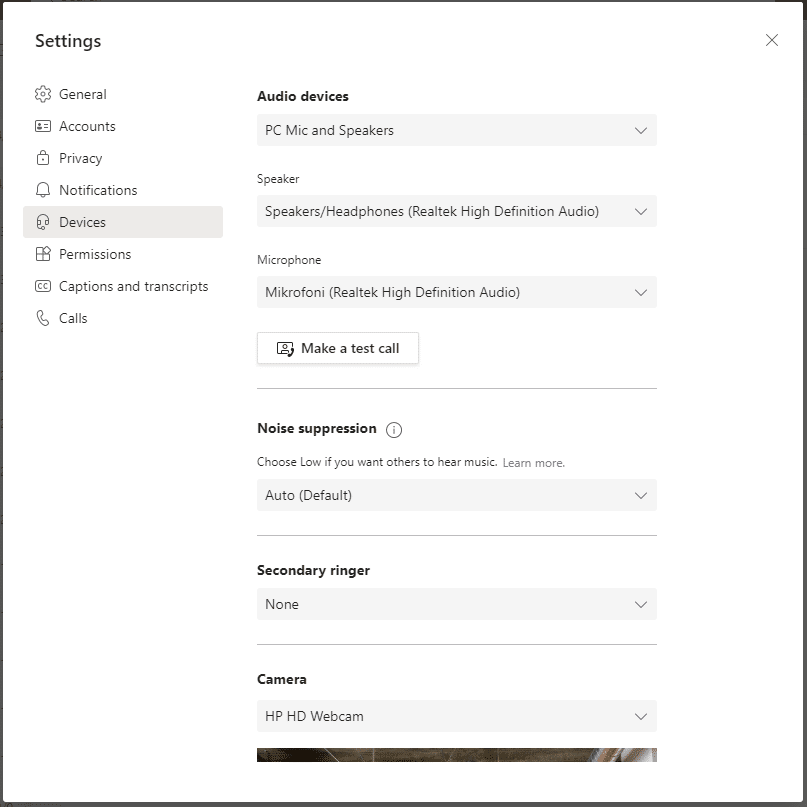Open the Learn more link
Screen dimensions: 807x807
coord(533,462)
